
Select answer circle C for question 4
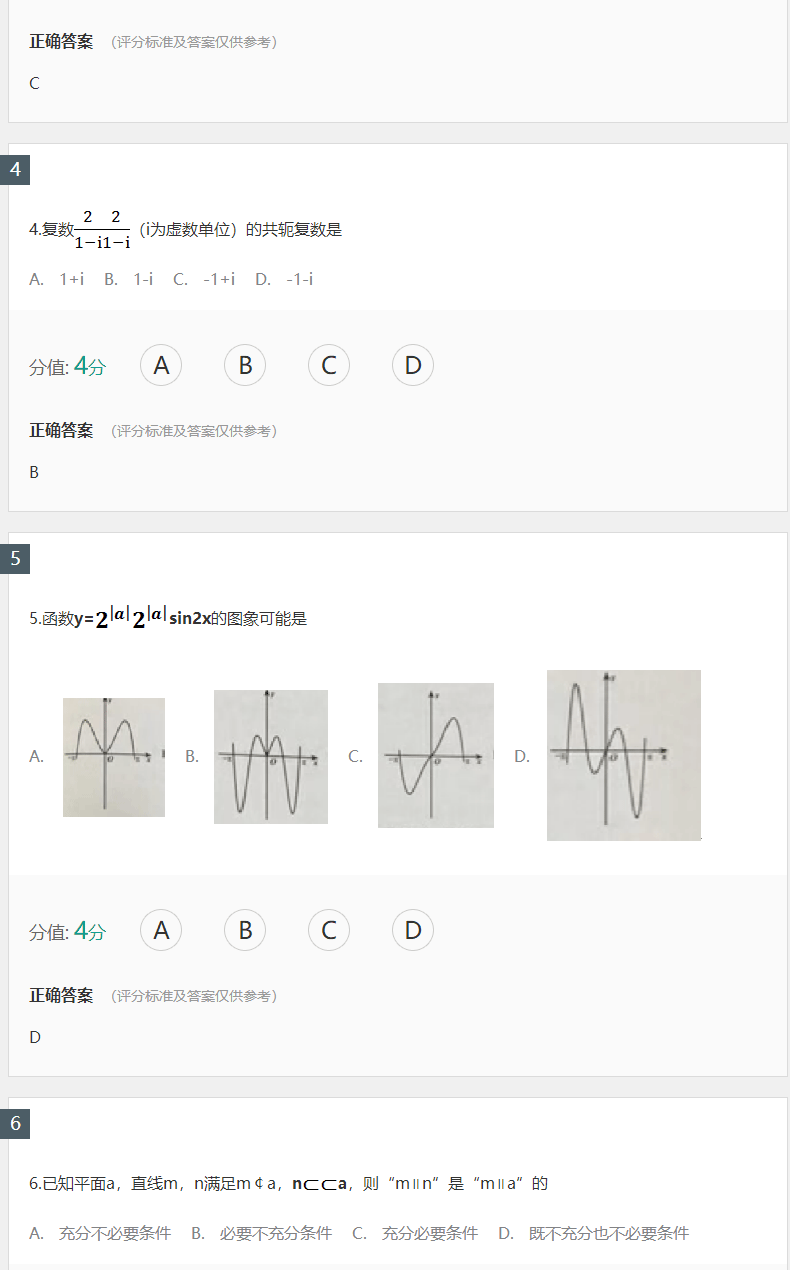[x=328, y=365]
